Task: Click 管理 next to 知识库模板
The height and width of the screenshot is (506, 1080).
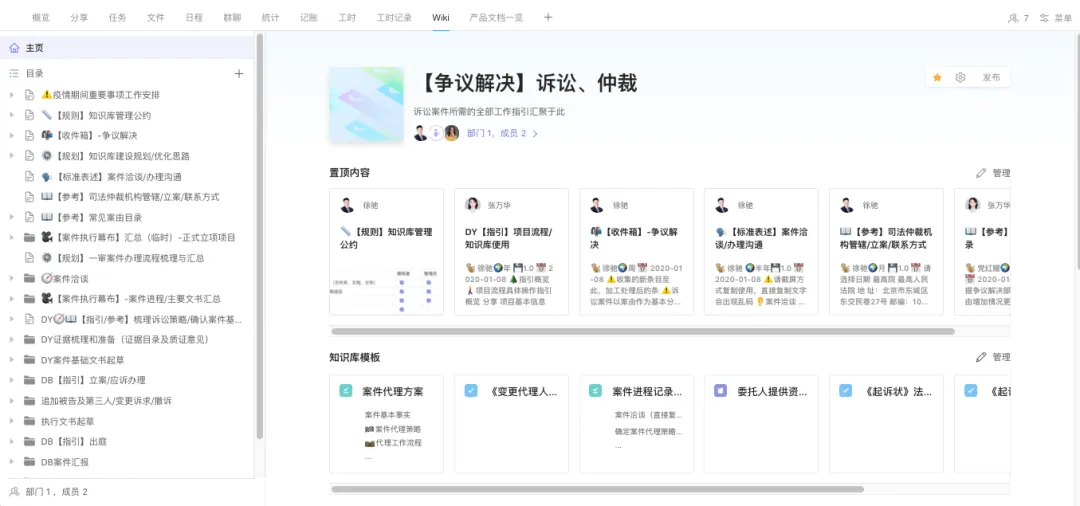Action: click(x=1001, y=357)
